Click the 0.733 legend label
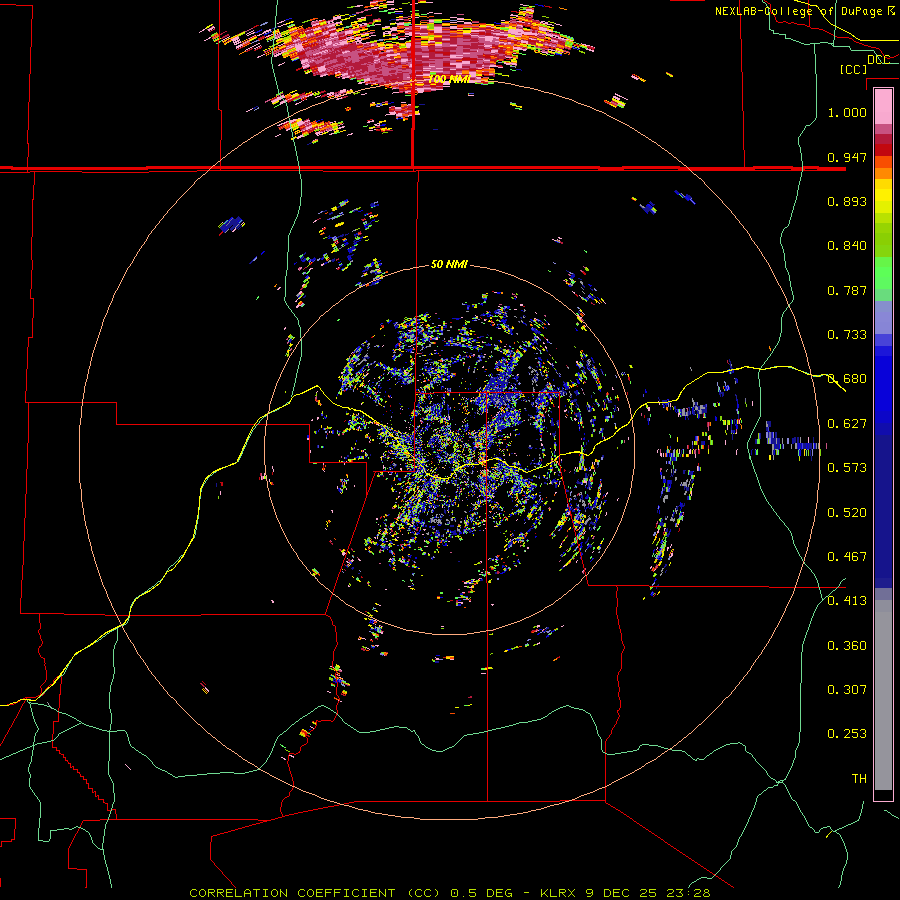The width and height of the screenshot is (900, 900). click(847, 335)
